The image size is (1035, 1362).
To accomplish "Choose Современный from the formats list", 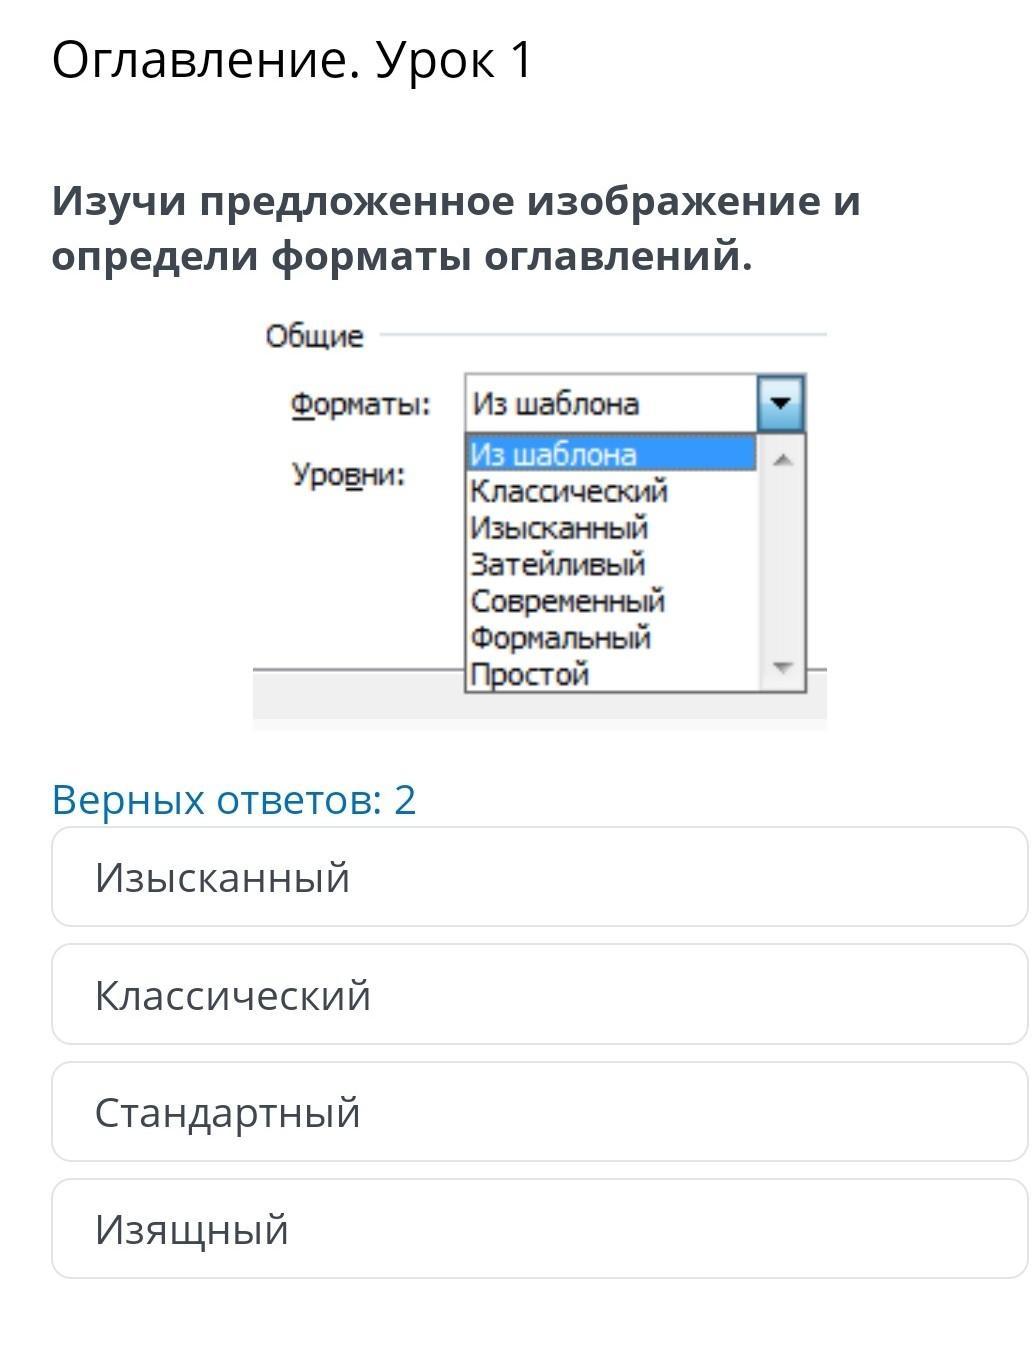I will click(567, 601).
